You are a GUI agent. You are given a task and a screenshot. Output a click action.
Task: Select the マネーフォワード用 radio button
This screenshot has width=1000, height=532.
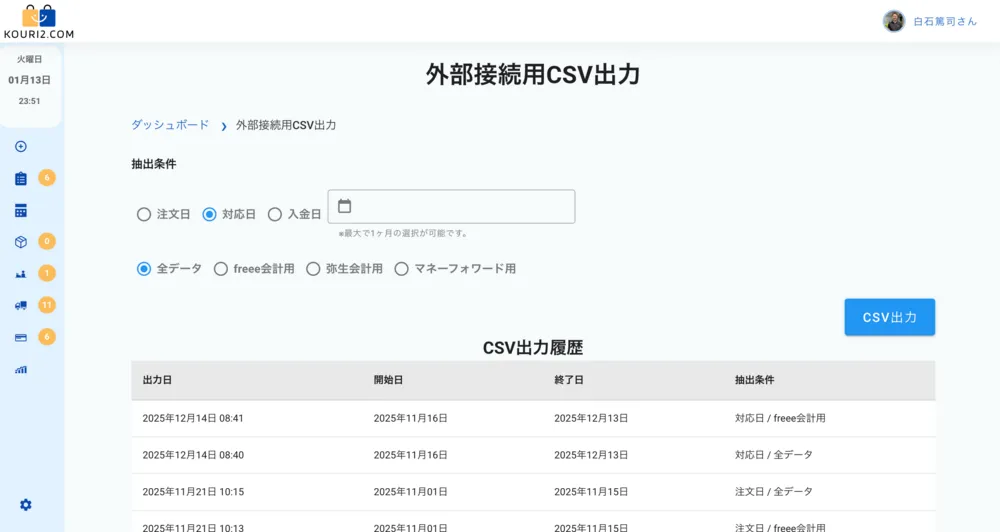tap(401, 269)
